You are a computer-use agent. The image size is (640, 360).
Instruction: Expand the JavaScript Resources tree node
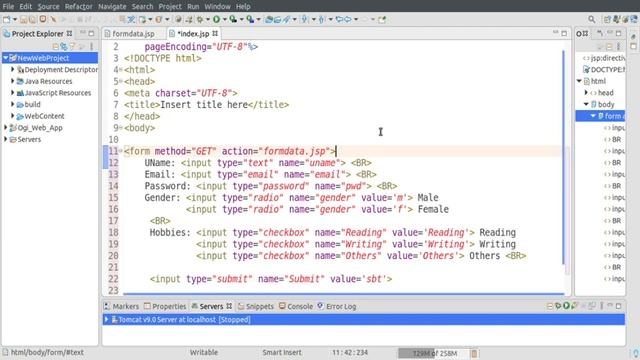(12, 93)
